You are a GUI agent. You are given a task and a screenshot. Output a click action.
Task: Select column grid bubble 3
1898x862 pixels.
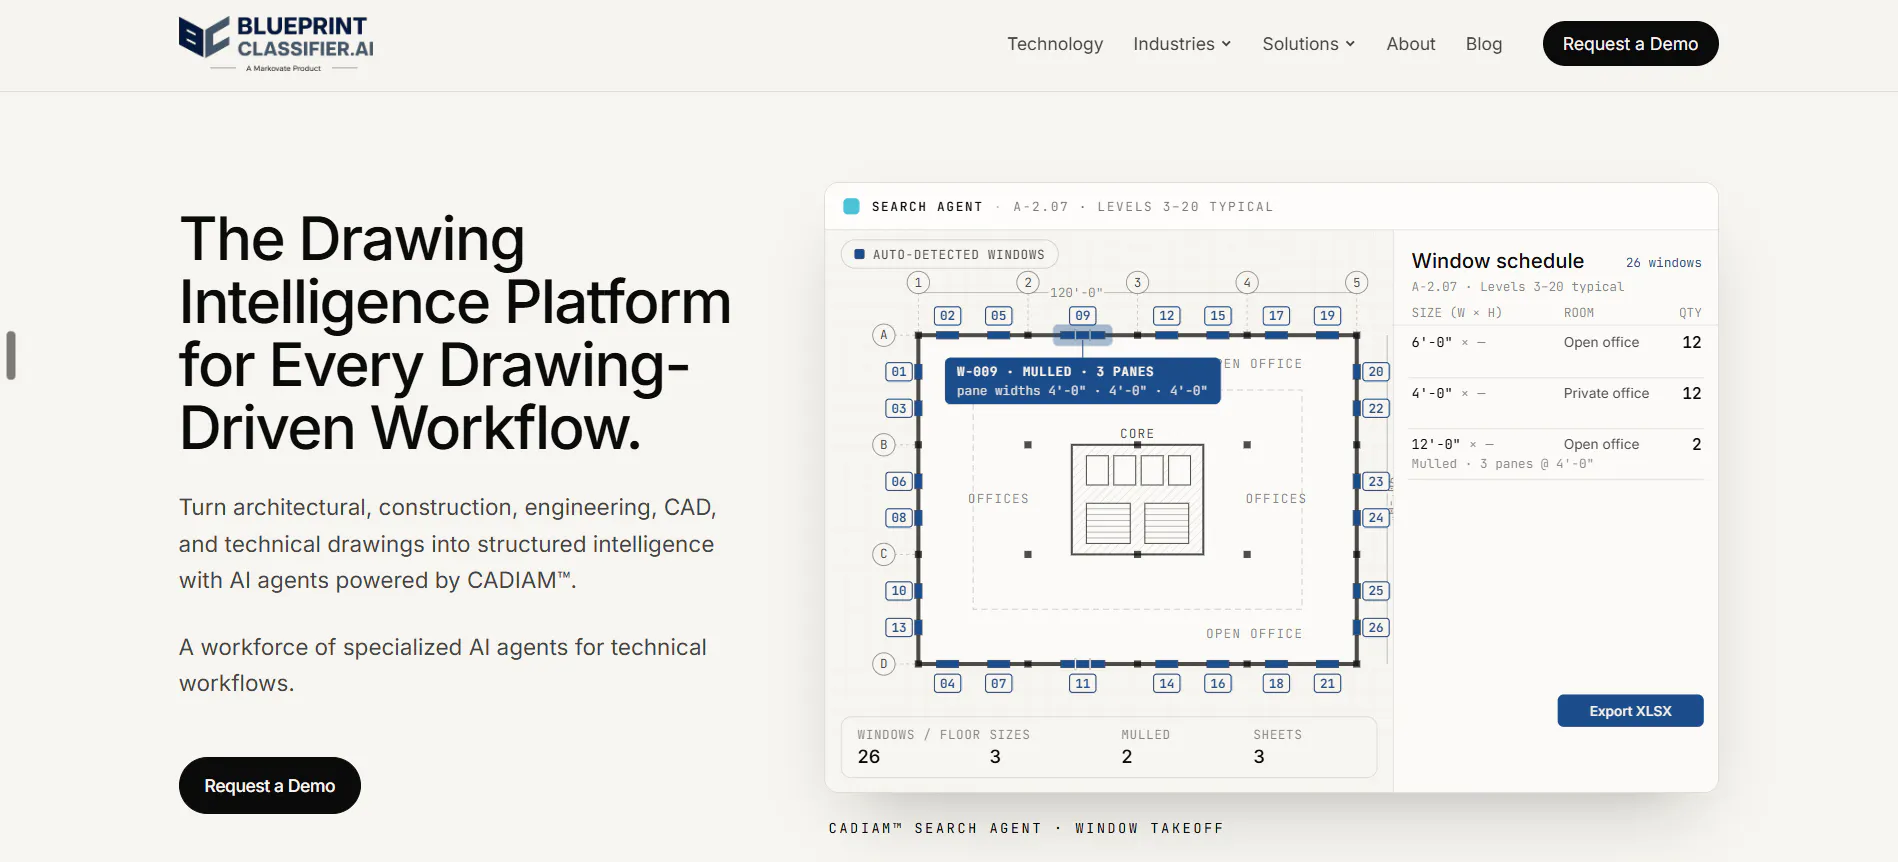click(x=1137, y=283)
